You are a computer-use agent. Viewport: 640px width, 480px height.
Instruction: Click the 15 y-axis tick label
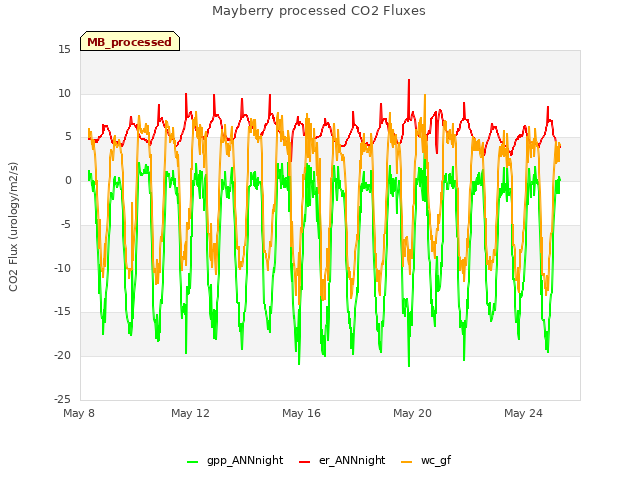point(64,50)
